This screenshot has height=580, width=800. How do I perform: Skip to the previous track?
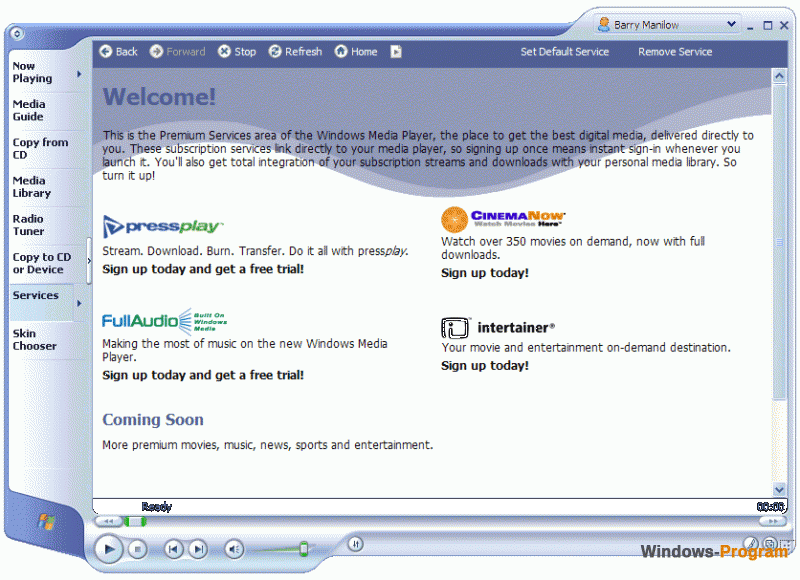pyautogui.click(x=173, y=549)
